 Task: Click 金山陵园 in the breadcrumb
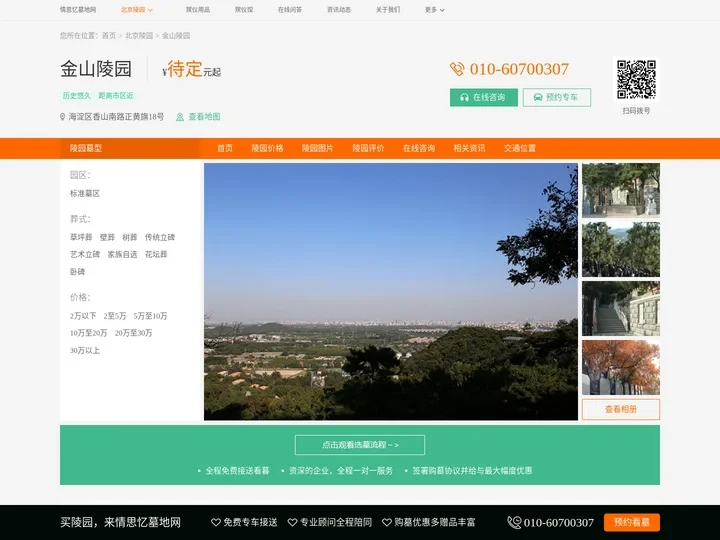pyautogui.click(x=176, y=35)
